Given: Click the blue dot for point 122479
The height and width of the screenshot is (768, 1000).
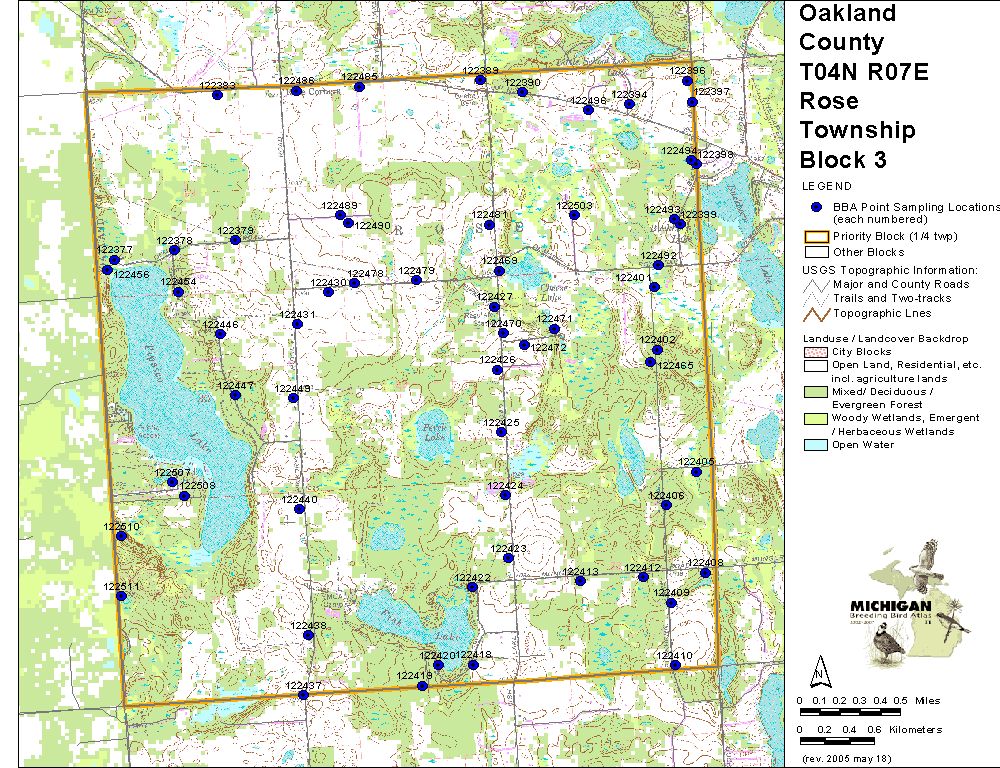Looking at the screenshot, I should pos(416,280).
